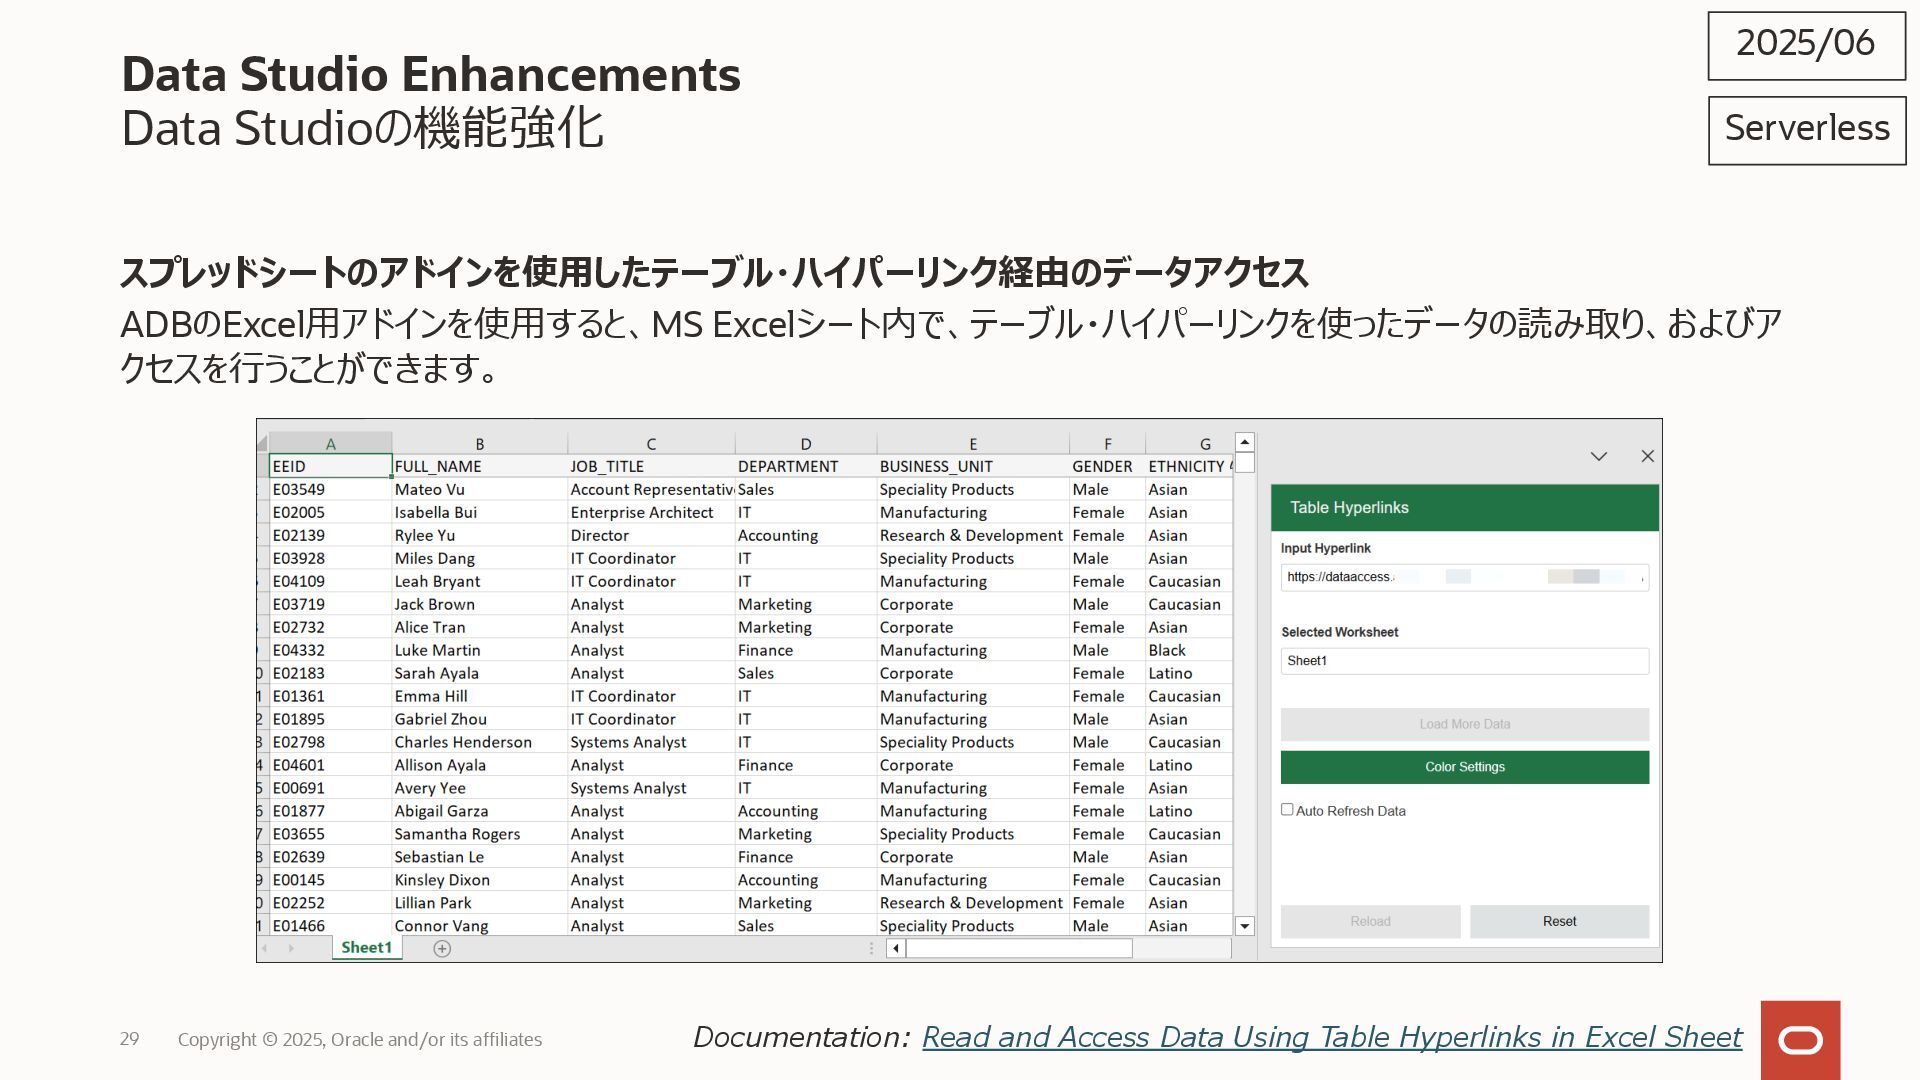Click the Alice Tran name cell

point(479,627)
